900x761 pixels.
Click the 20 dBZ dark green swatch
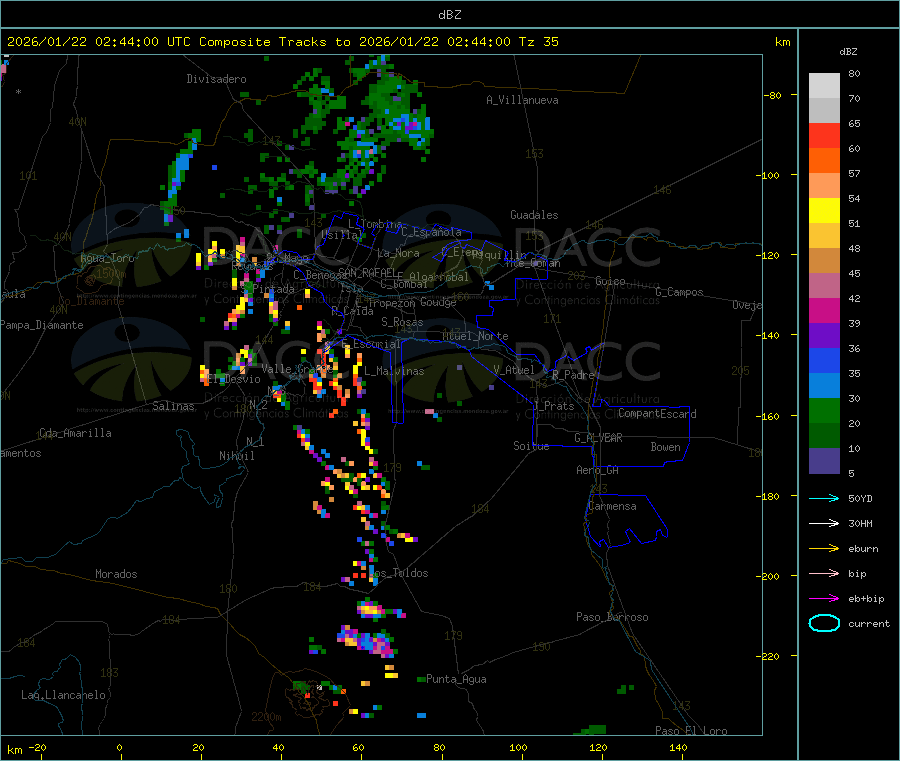coord(824,436)
